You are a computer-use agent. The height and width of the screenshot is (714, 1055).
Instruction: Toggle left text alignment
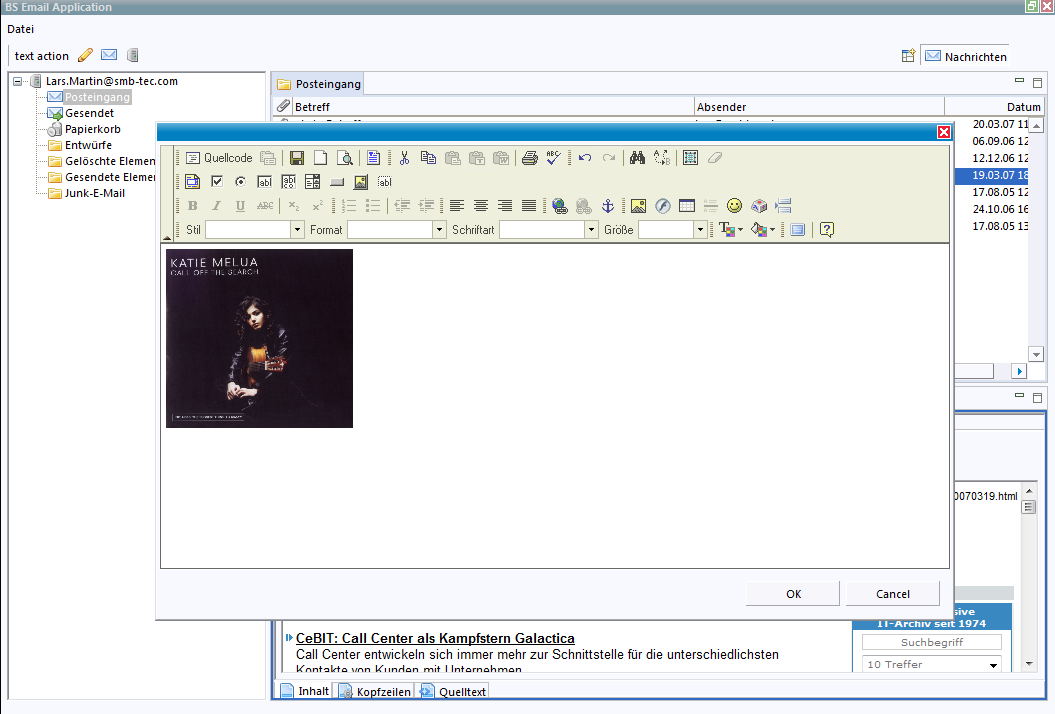457,206
